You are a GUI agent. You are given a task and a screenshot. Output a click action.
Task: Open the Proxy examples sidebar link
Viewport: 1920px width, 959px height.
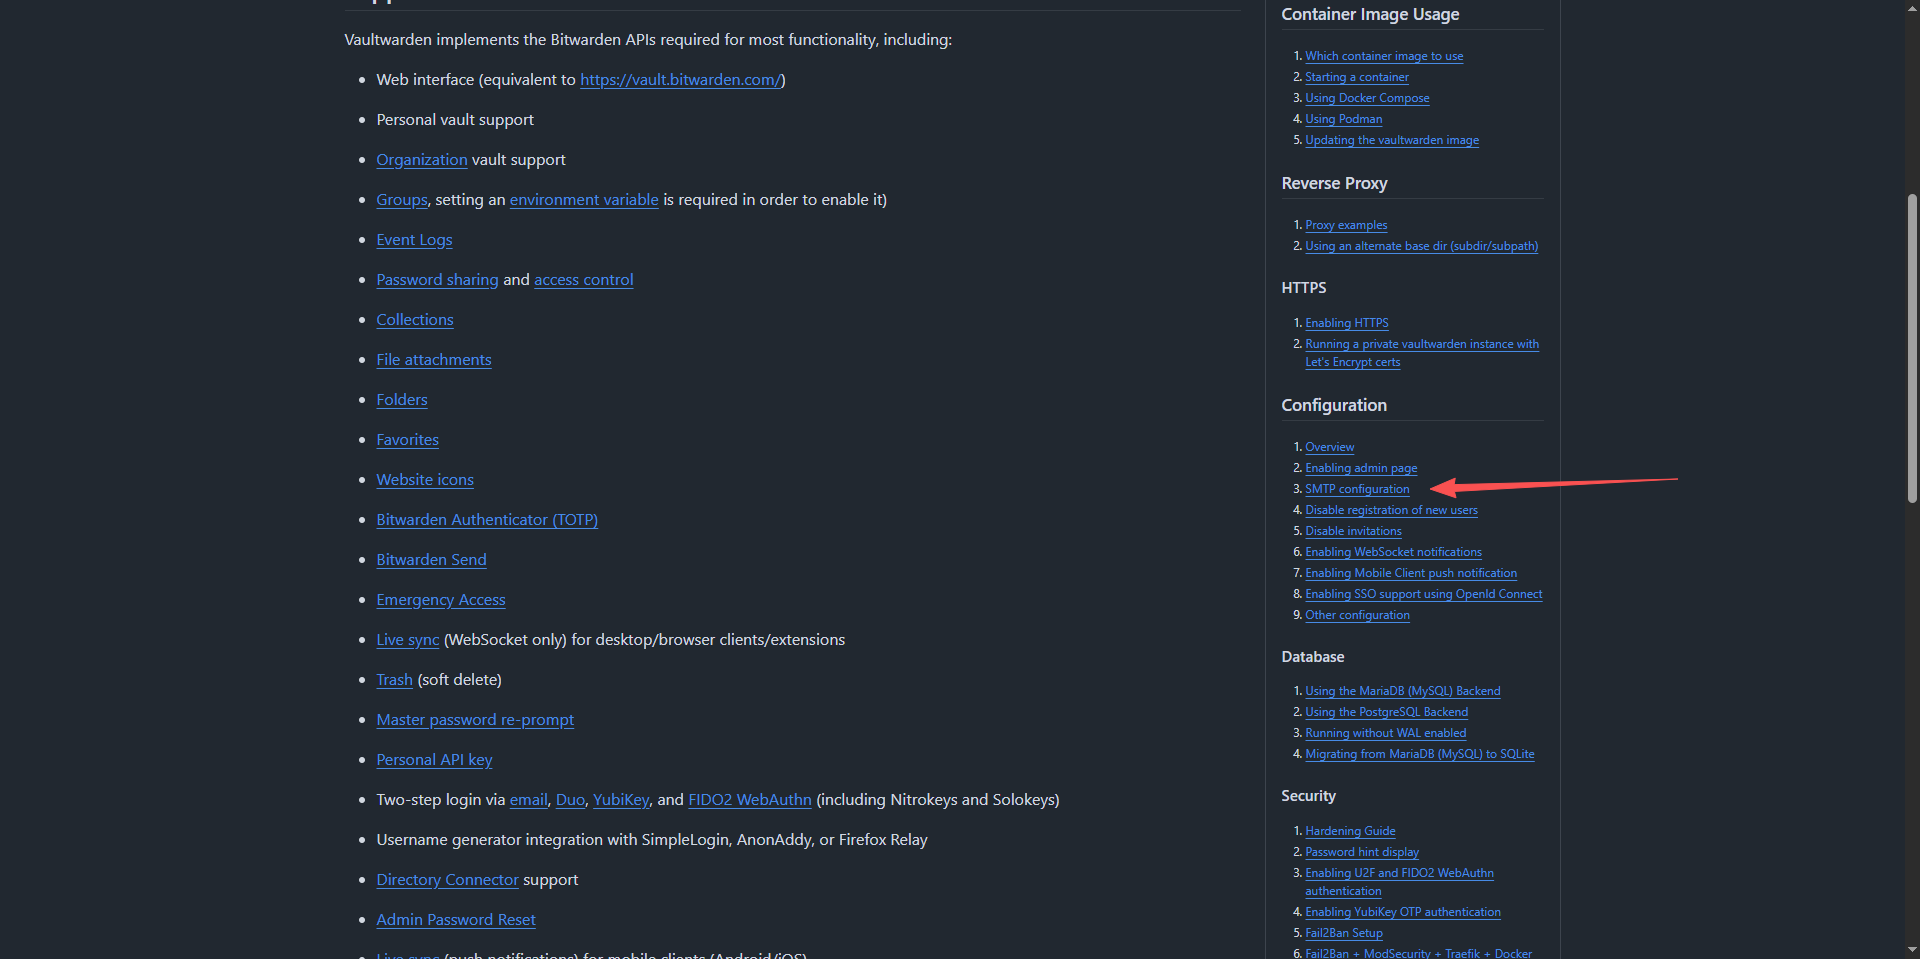point(1345,225)
